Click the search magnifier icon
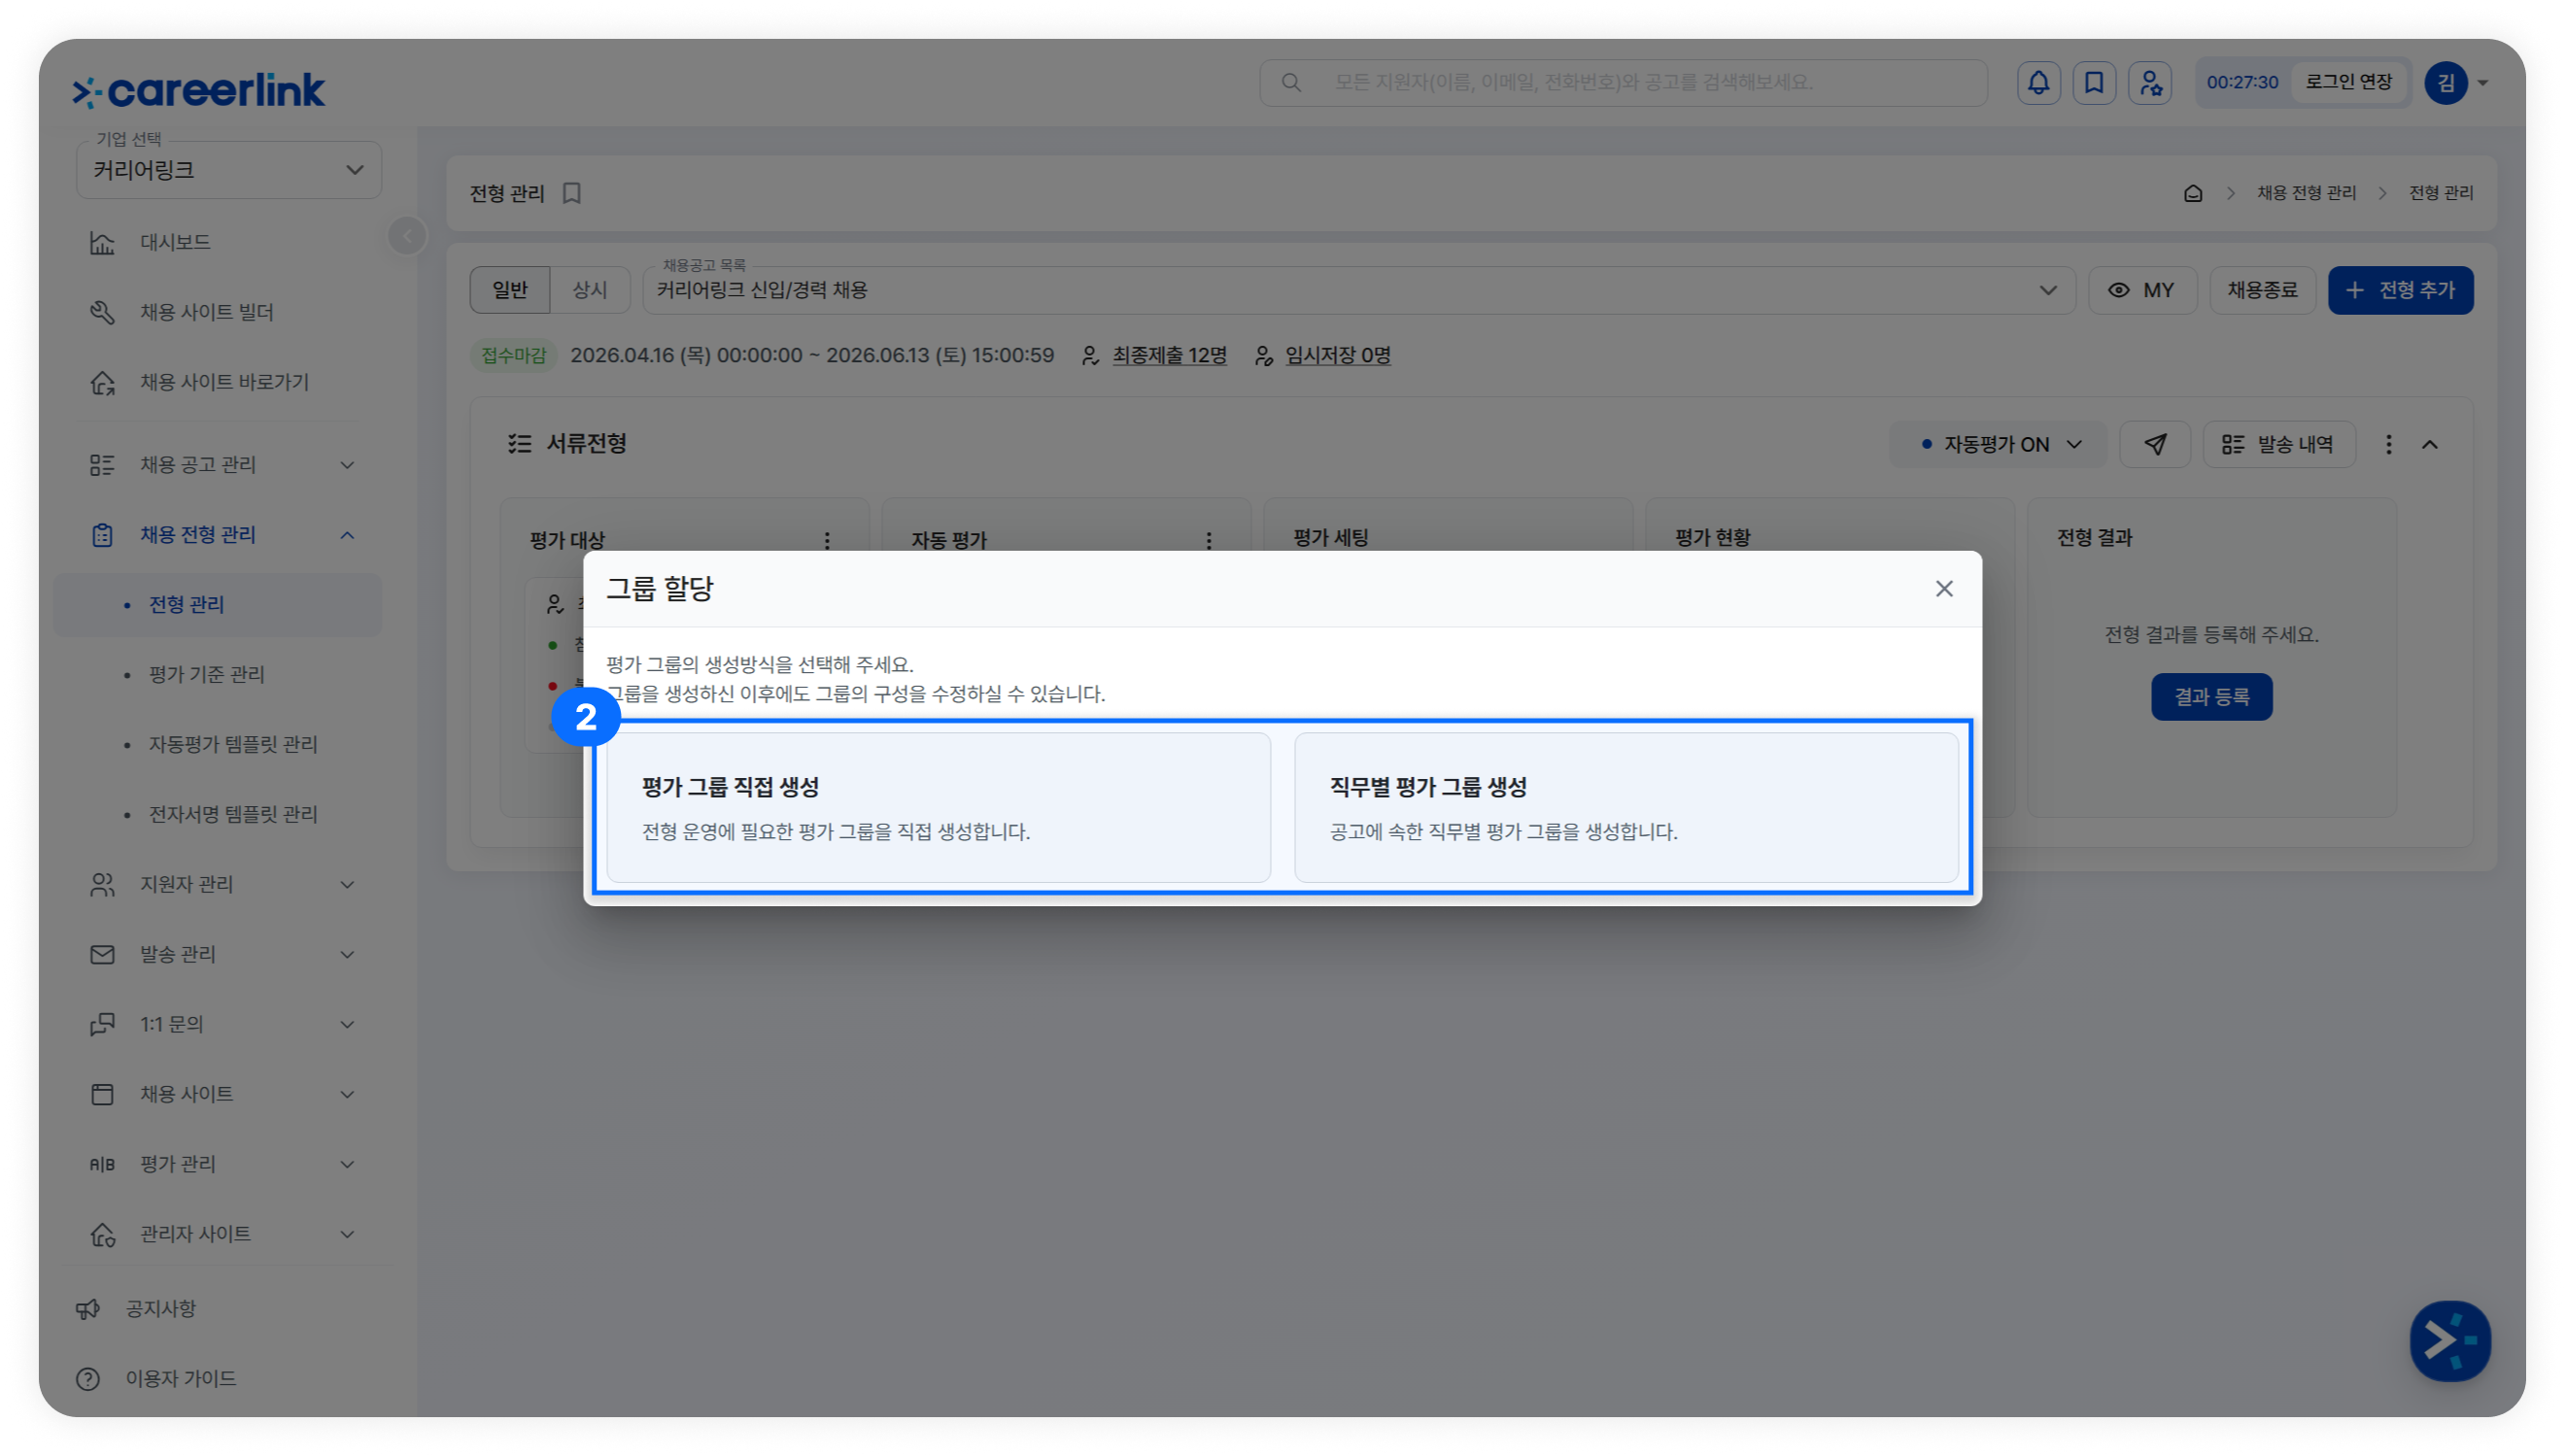Image resolution: width=2565 pixels, height=1456 pixels. coord(1291,82)
